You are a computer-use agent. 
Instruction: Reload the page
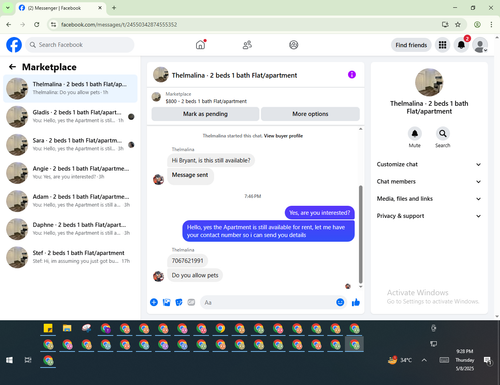point(37,24)
